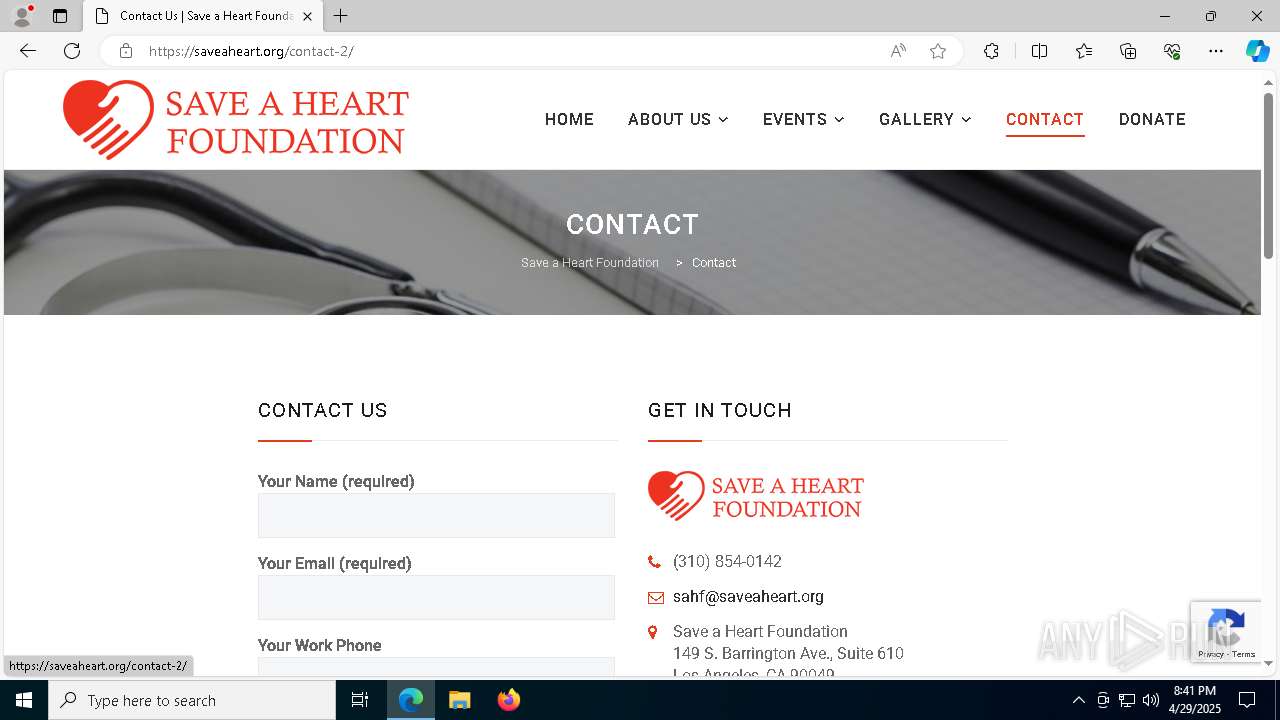Image resolution: width=1280 pixels, height=720 pixels.
Task: Open the reCAPTCHA Terms link
Action: click(1244, 654)
